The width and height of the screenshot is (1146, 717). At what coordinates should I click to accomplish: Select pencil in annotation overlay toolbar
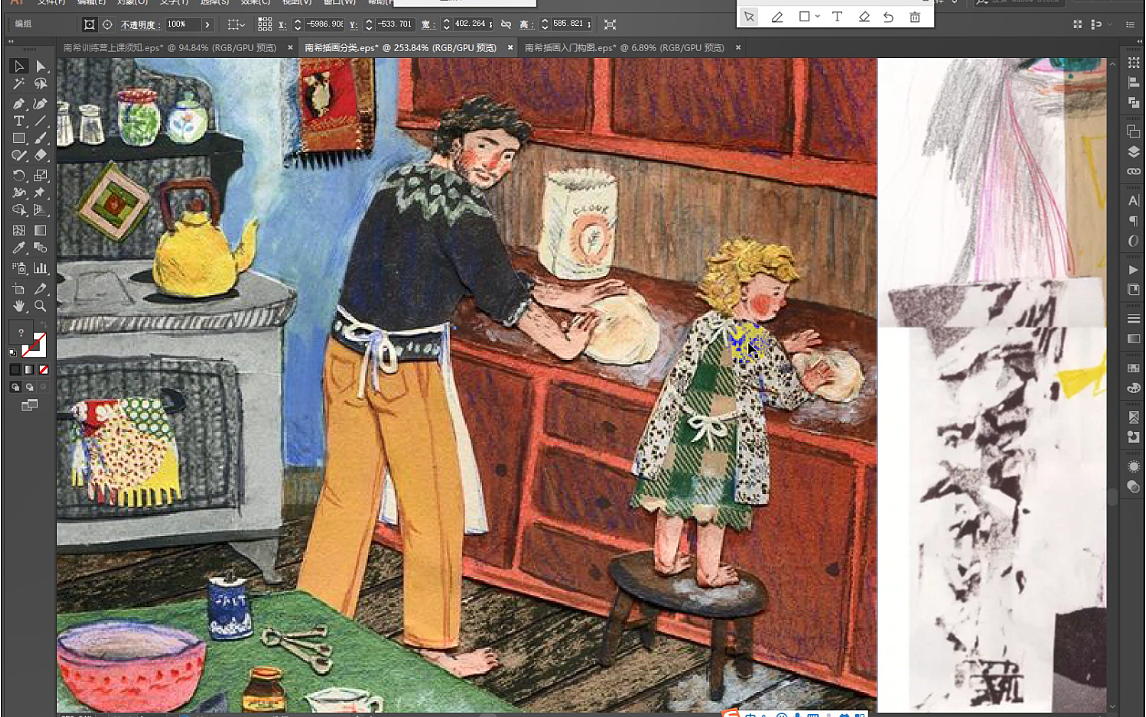tap(777, 17)
